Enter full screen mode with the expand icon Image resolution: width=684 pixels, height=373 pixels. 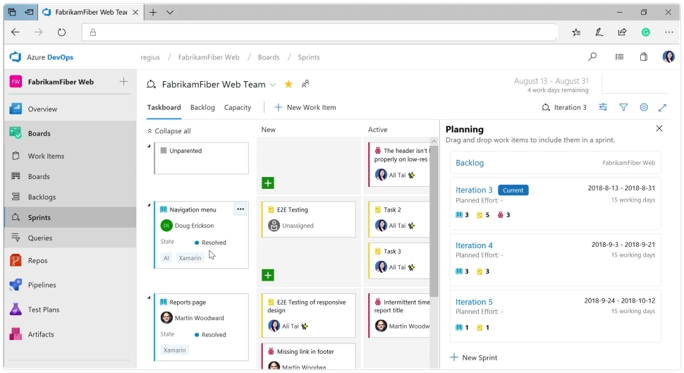coord(663,107)
